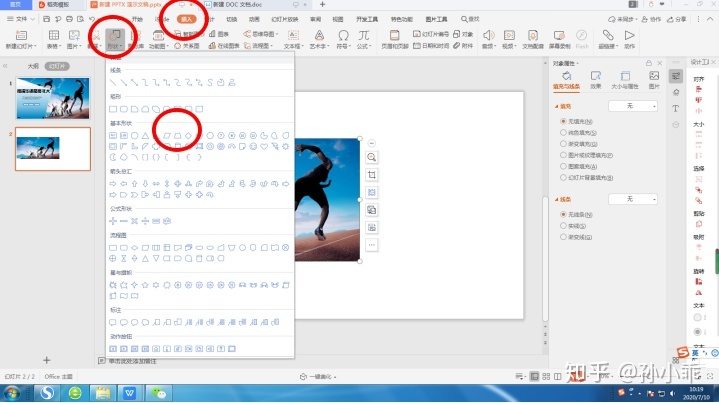
Task: Select No Line (无线条) radio option
Action: point(563,214)
